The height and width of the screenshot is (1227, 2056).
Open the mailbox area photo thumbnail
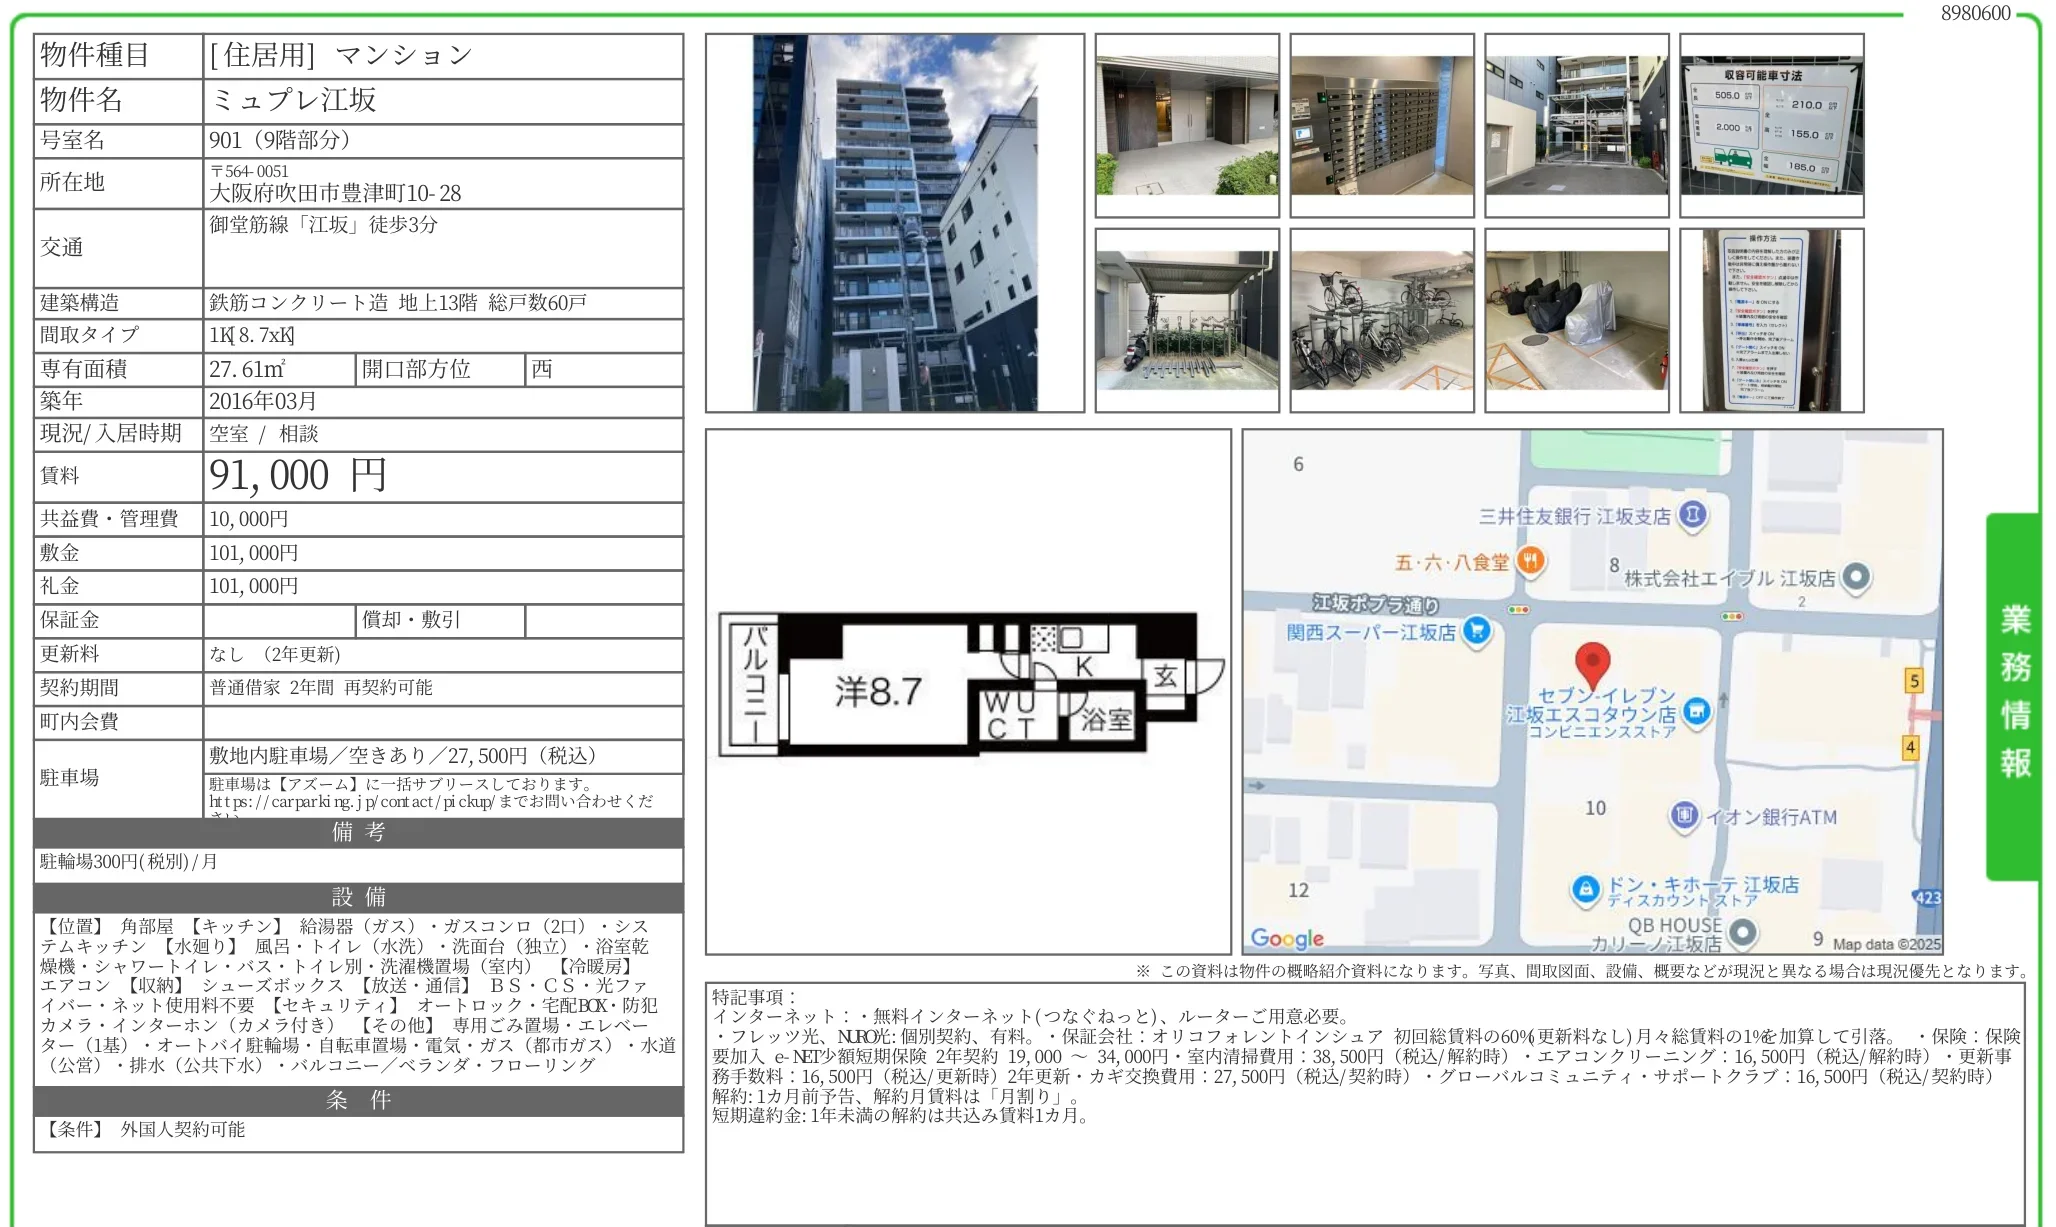click(x=1381, y=126)
